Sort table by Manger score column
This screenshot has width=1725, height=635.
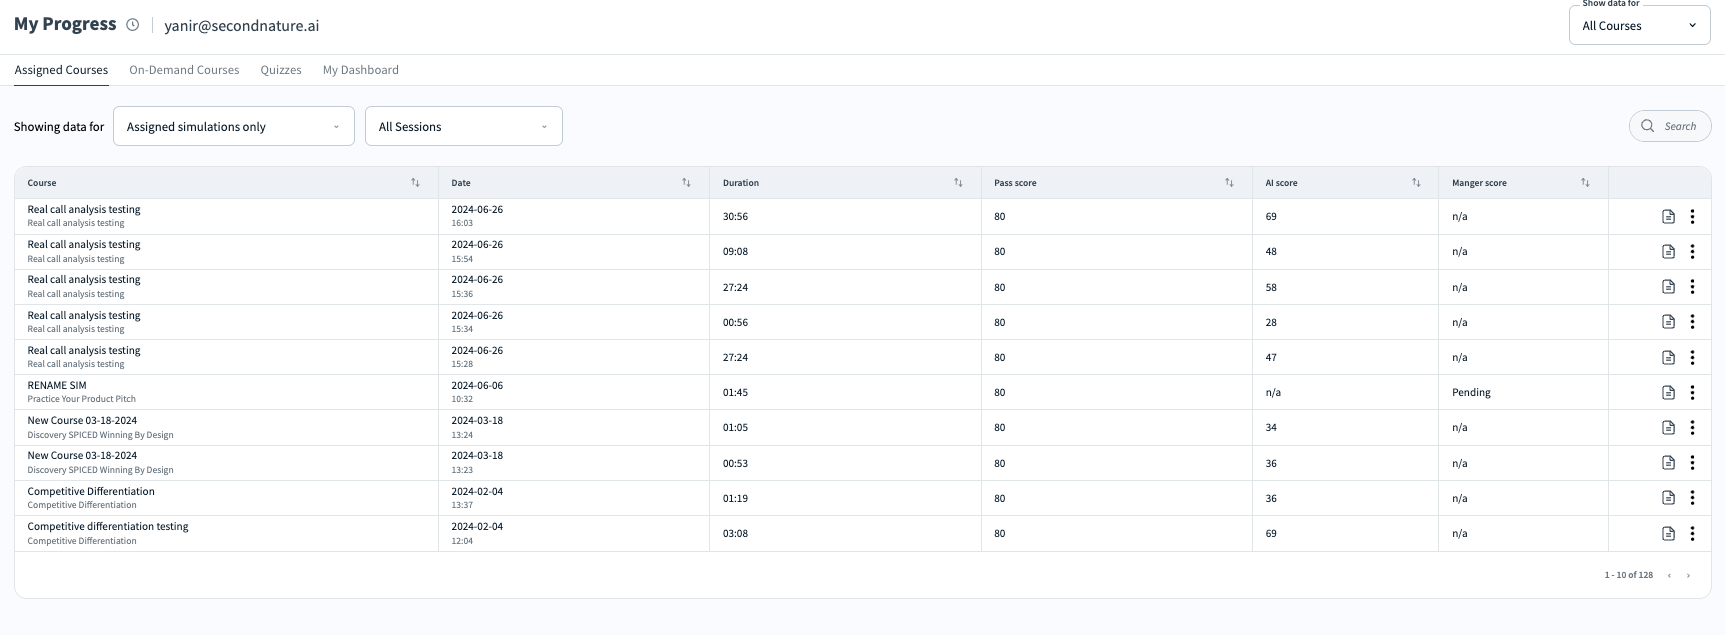point(1585,183)
